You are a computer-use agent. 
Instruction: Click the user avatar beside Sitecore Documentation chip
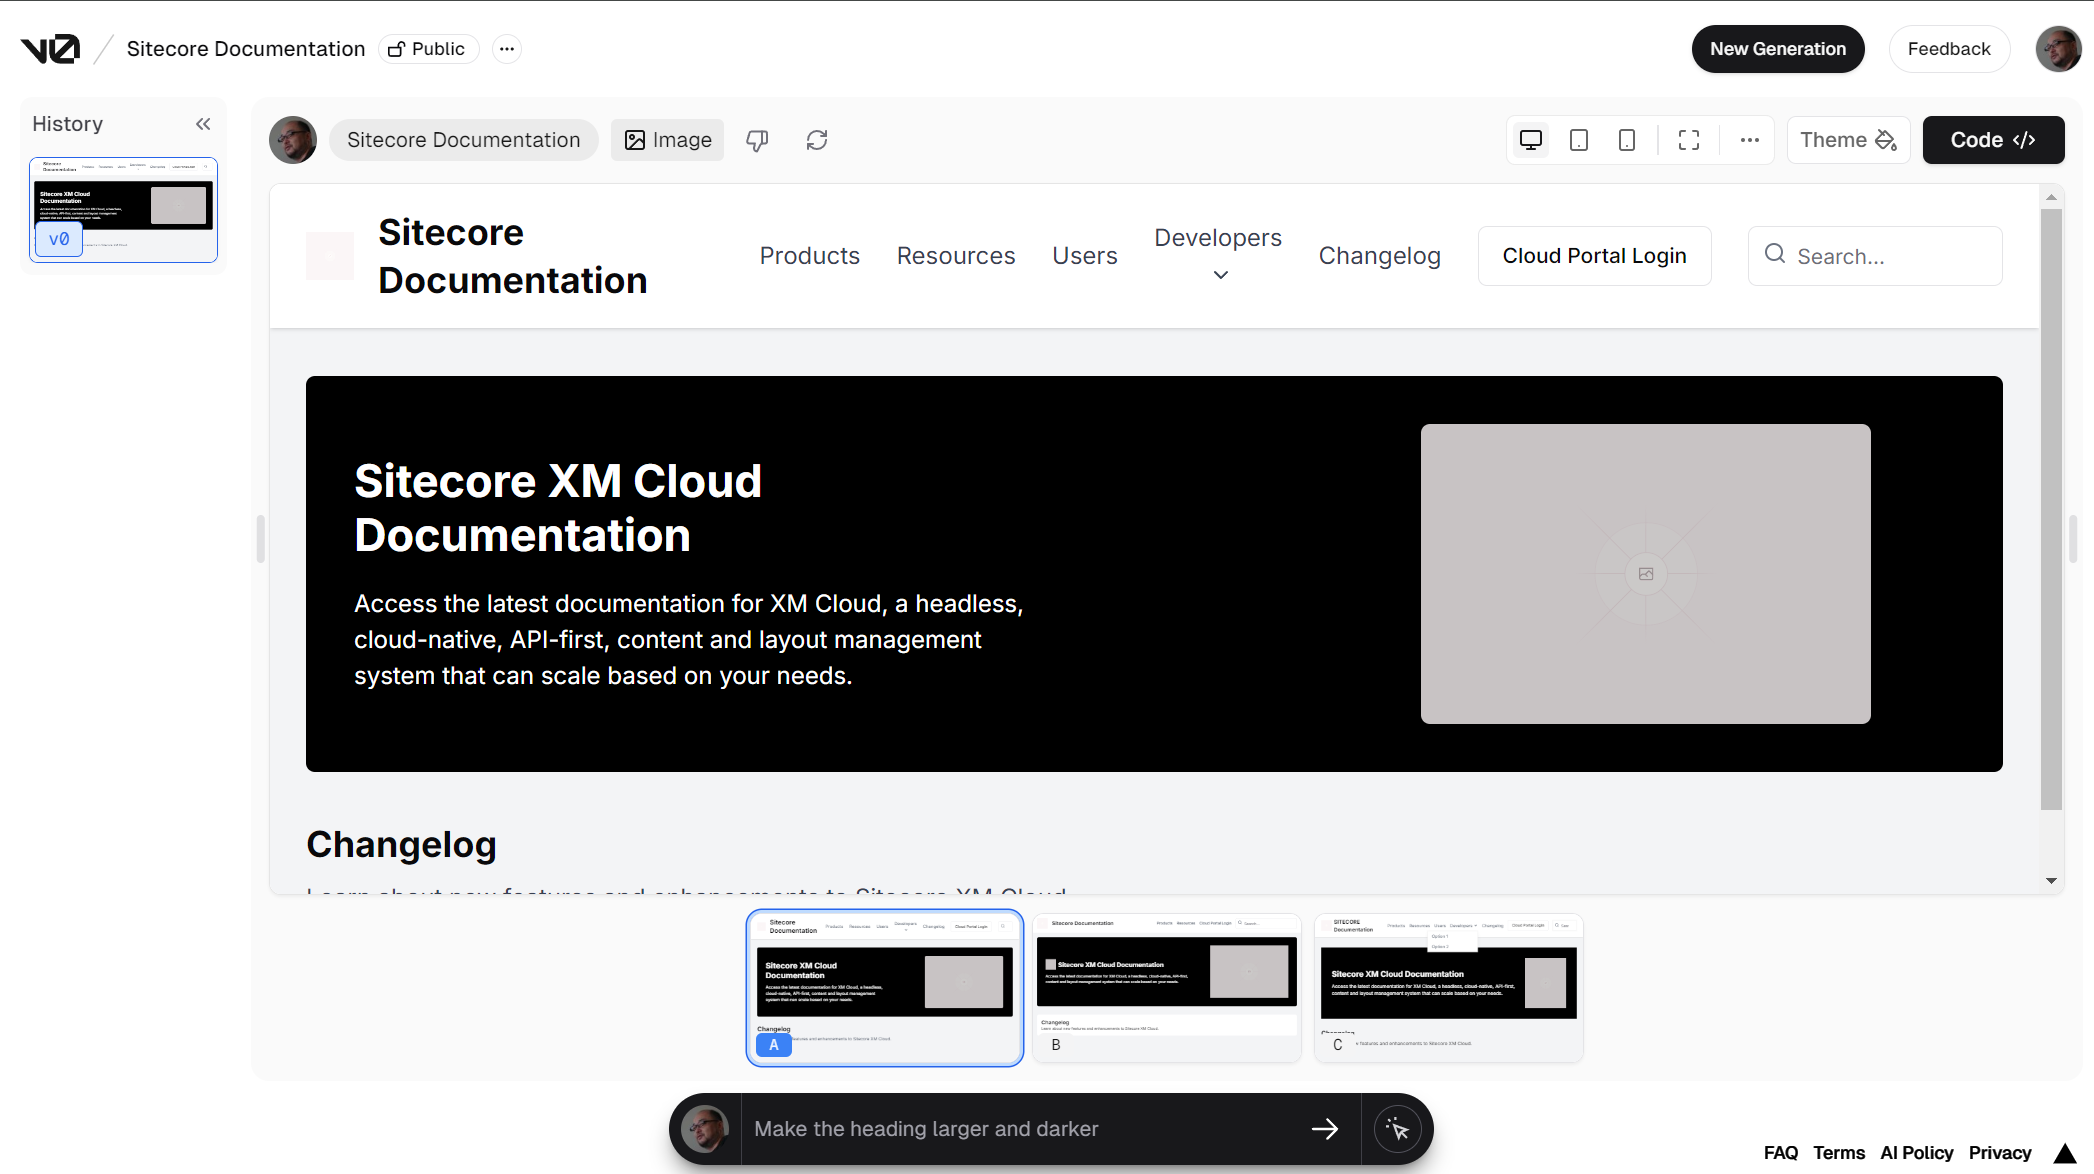(293, 140)
